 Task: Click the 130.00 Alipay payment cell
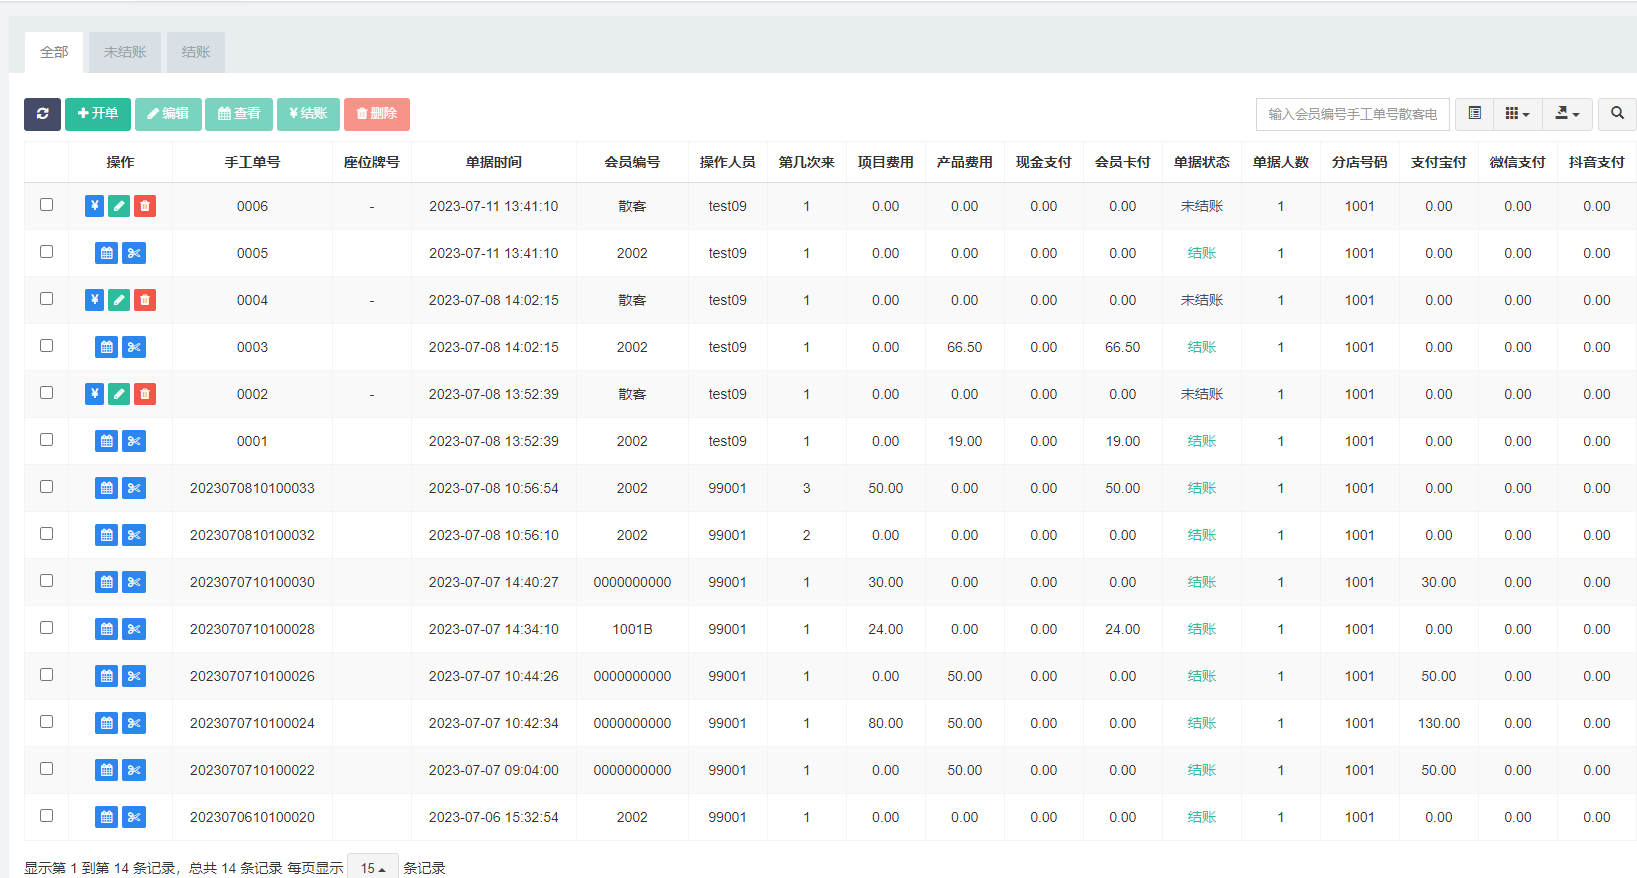(x=1439, y=723)
